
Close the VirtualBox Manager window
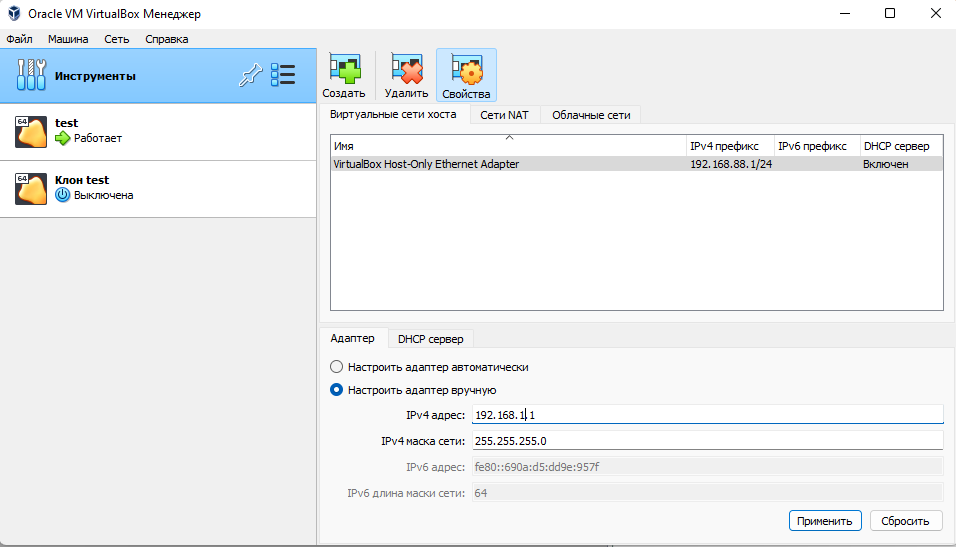click(x=935, y=13)
